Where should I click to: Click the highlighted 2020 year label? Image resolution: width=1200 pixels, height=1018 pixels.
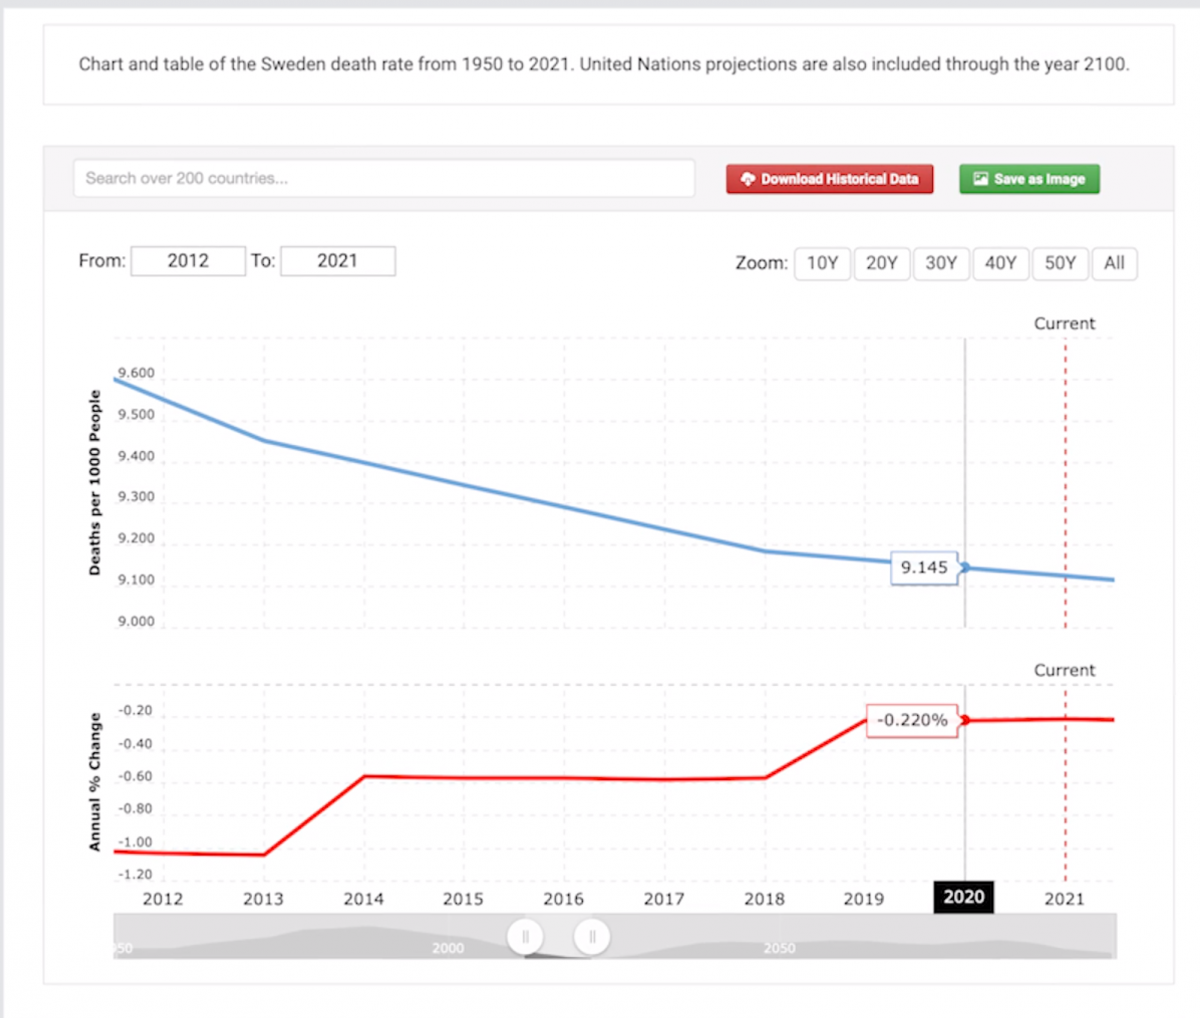point(963,897)
